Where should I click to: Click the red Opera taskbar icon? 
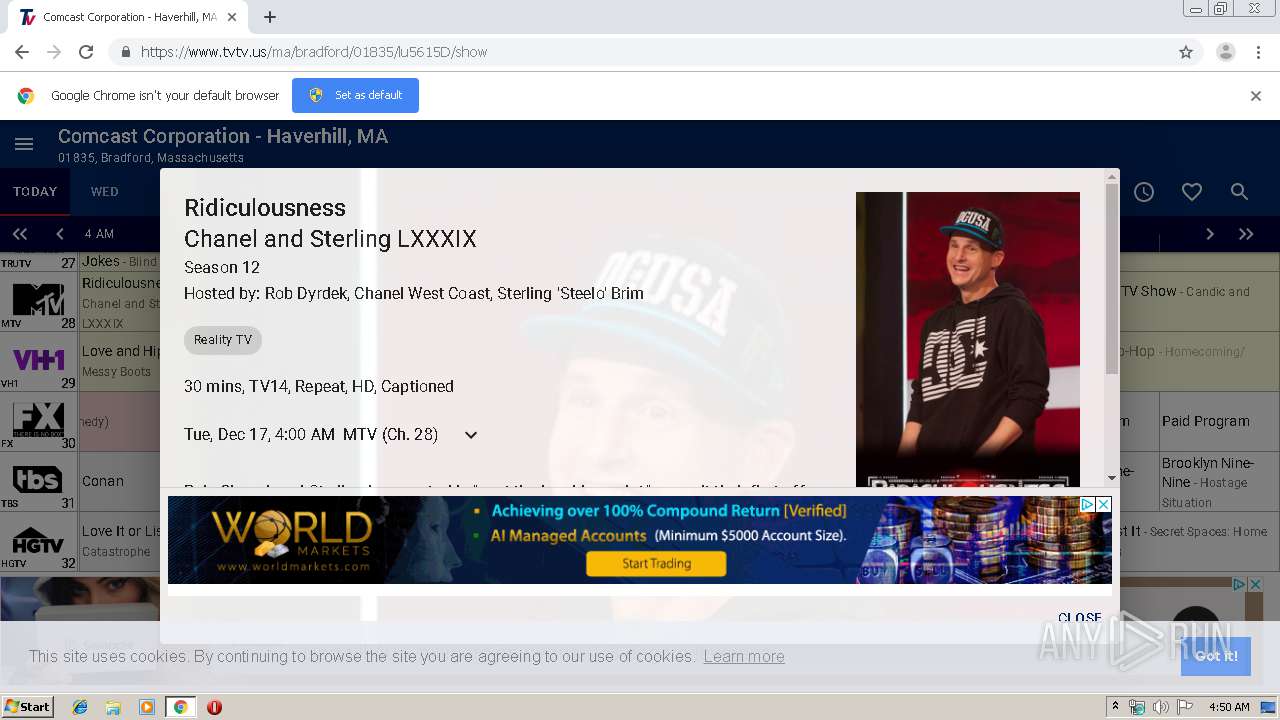(214, 707)
